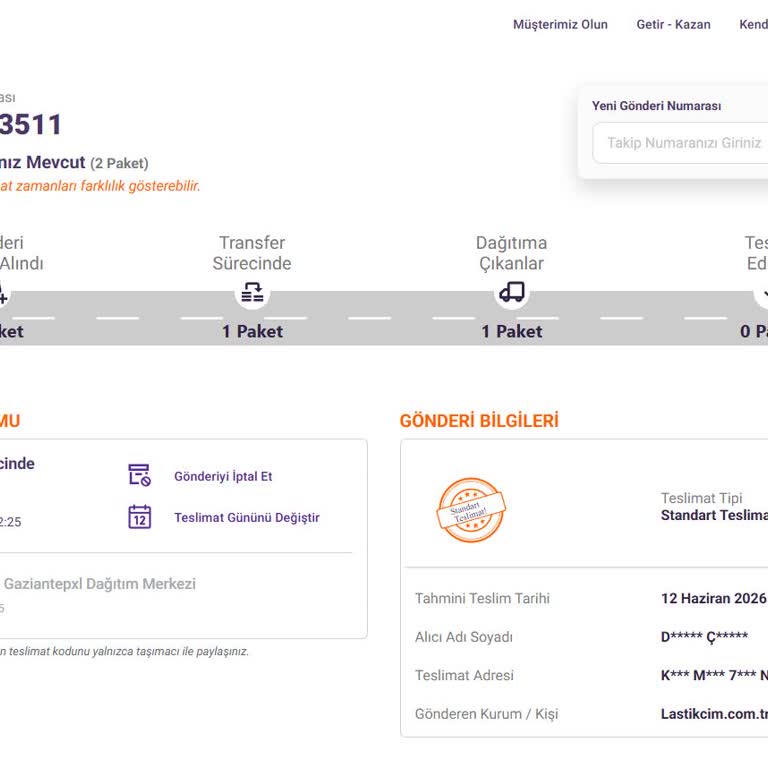Image resolution: width=768 pixels, height=768 pixels.
Task: Click the masked recipient name D***** Ç*****
Action: point(704,637)
